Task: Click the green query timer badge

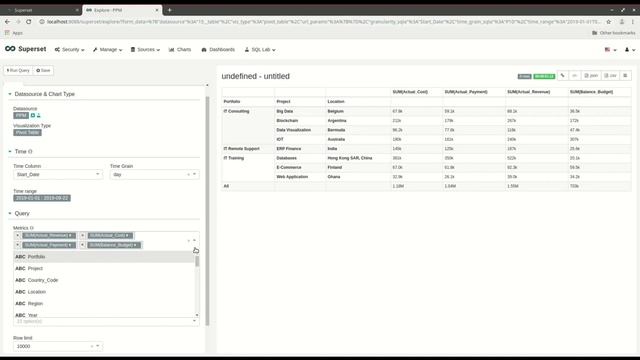Action: 544,76
